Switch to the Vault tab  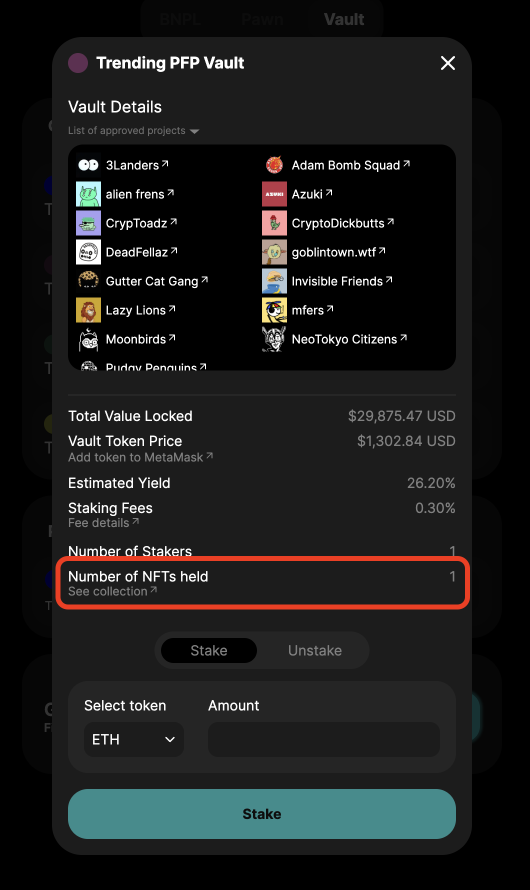(x=344, y=19)
